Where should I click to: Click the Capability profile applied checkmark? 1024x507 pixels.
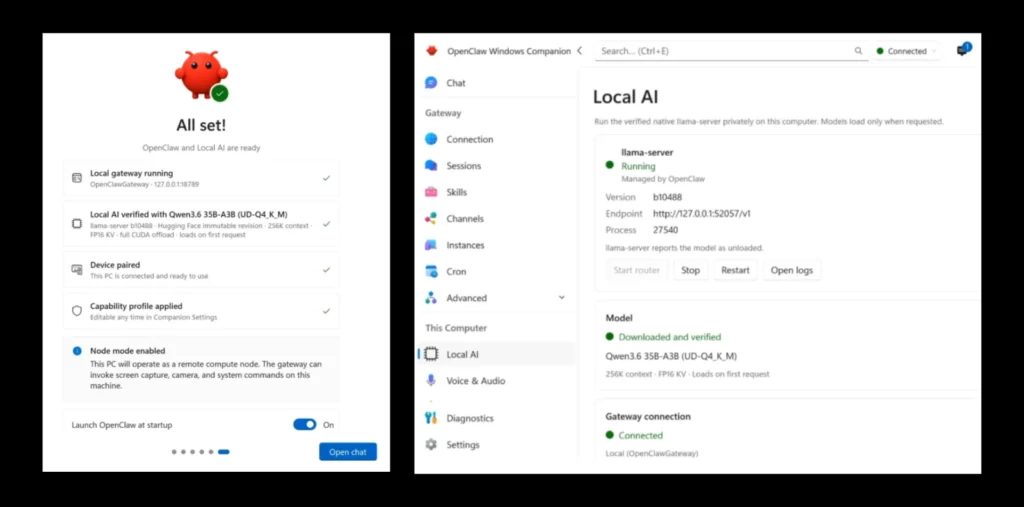[327, 311]
